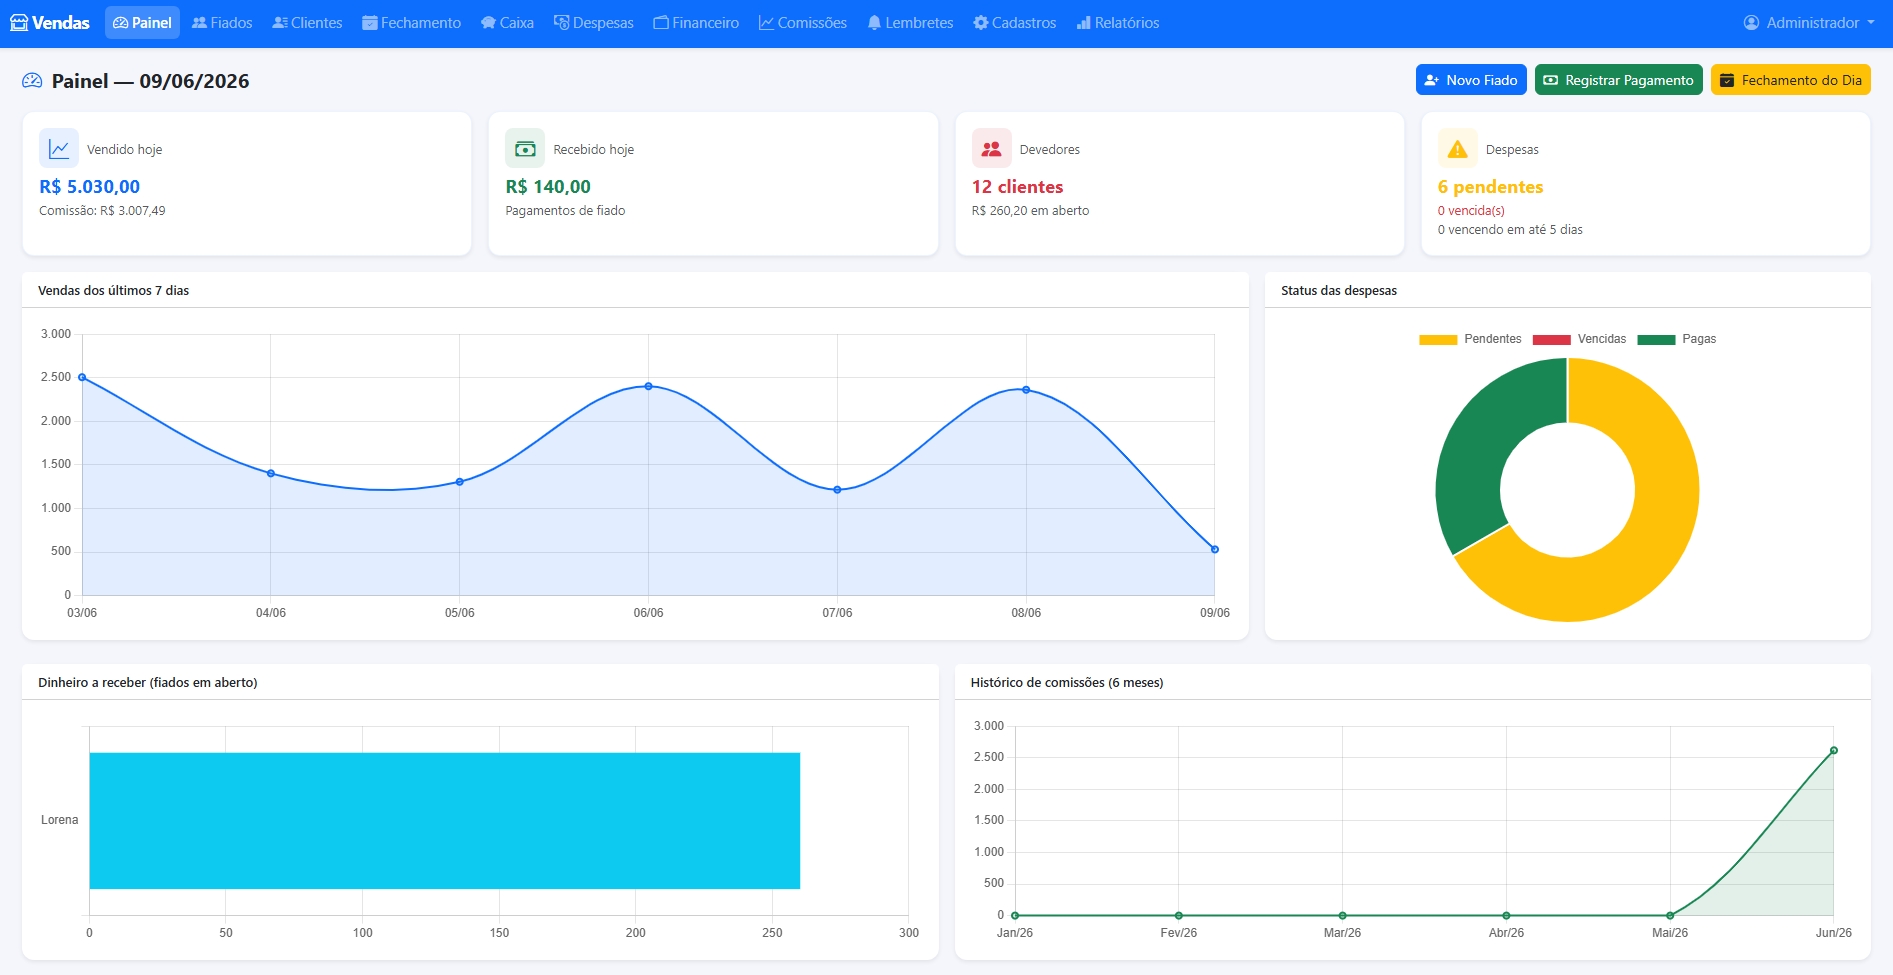Viewport: 1893px width, 975px height.
Task: Open the Relatórios section
Action: (x=1118, y=23)
